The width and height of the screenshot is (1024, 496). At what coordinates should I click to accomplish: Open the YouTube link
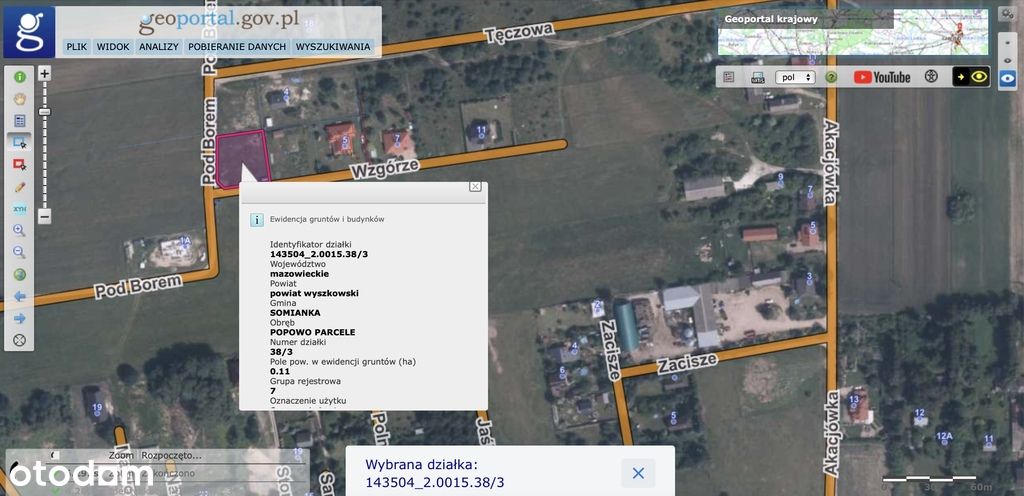click(882, 77)
